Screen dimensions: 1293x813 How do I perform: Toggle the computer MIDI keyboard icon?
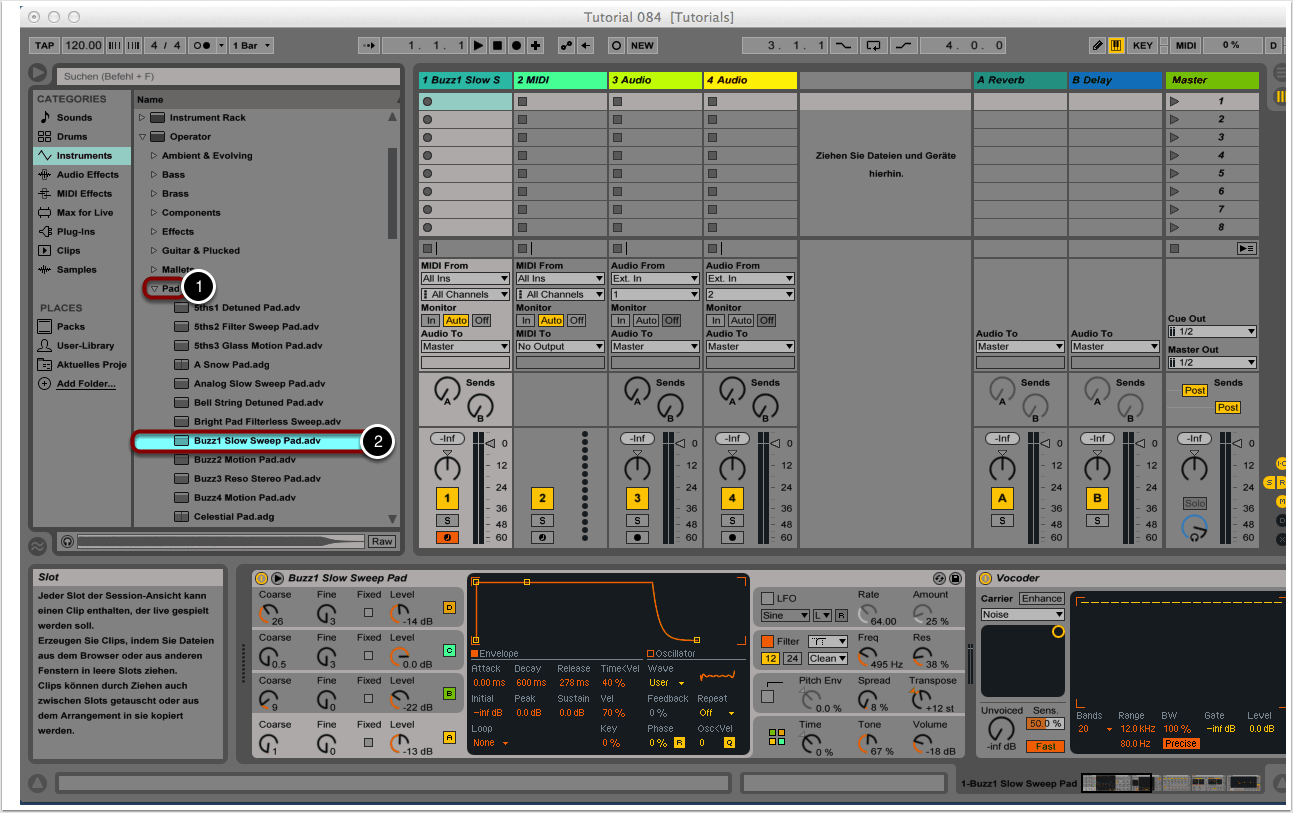click(x=1115, y=45)
